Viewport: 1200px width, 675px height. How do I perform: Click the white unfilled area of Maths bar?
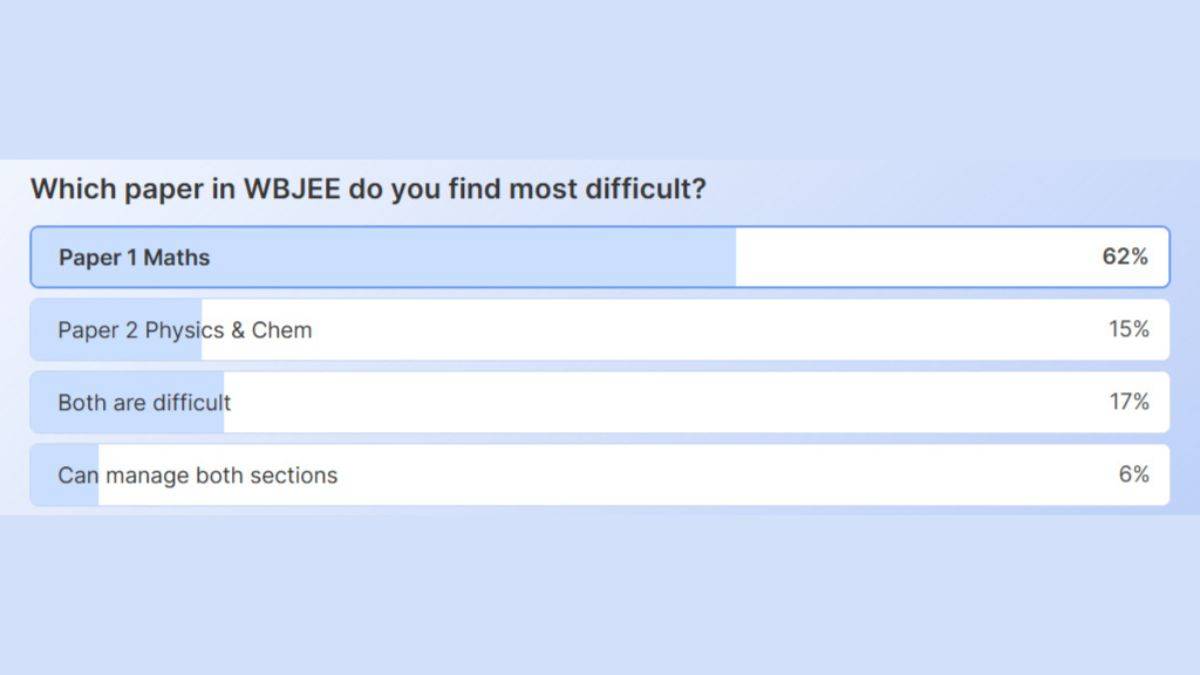pos(900,257)
